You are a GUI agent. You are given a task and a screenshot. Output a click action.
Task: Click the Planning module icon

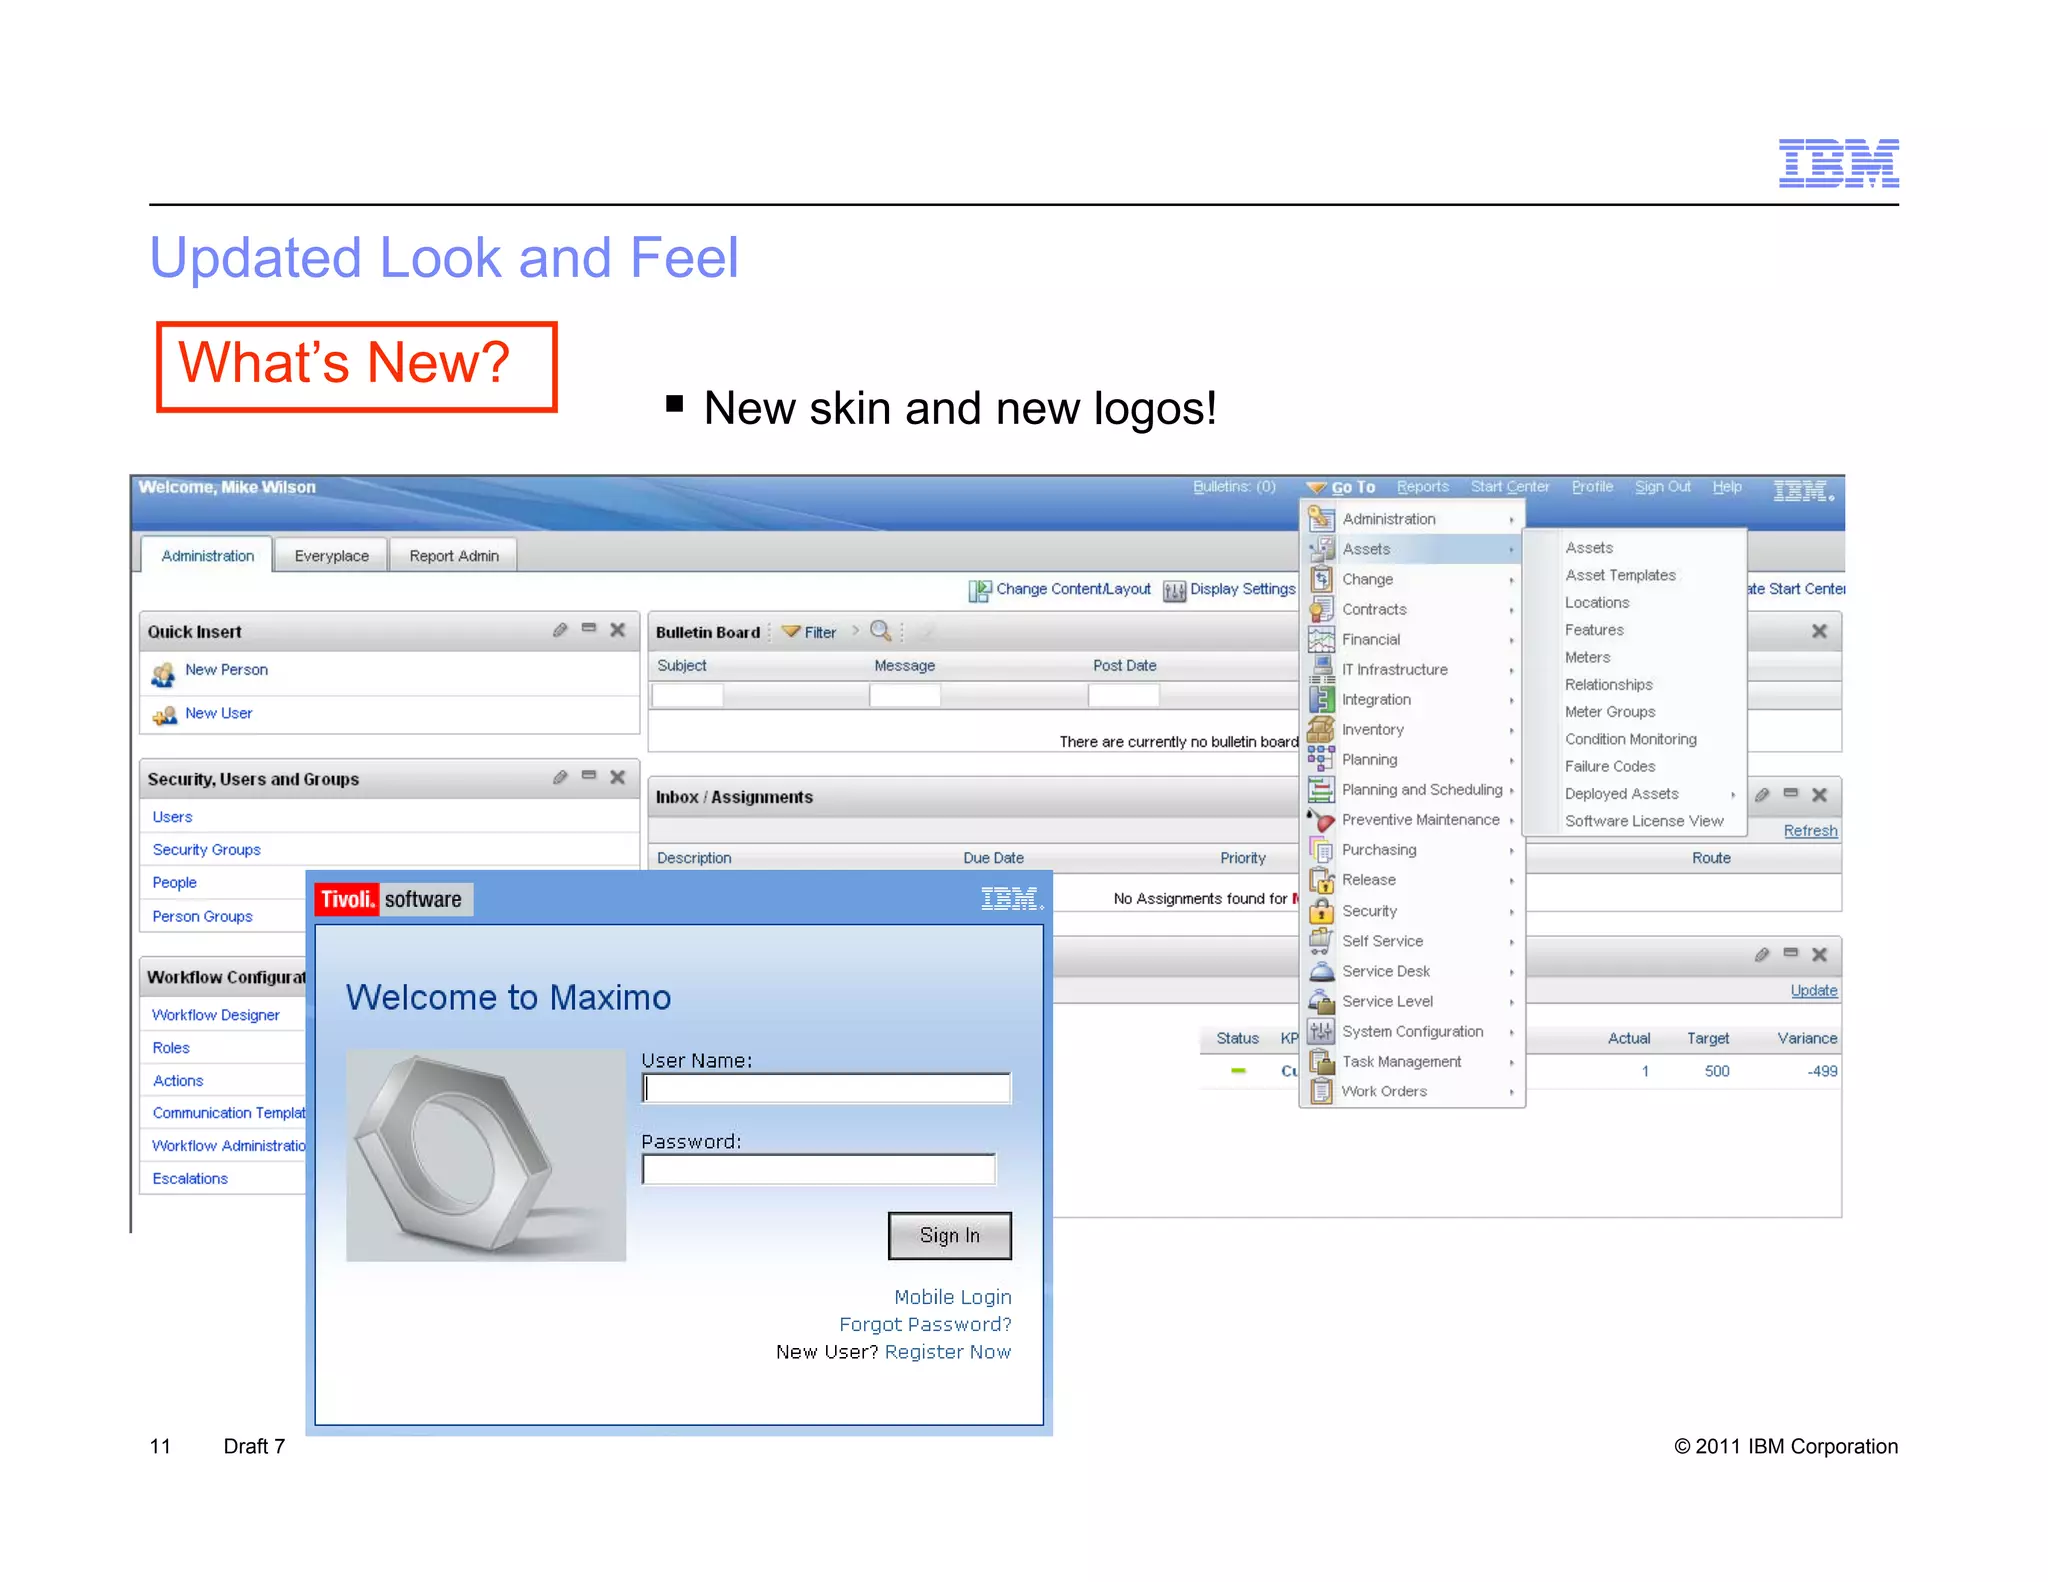tap(1321, 759)
